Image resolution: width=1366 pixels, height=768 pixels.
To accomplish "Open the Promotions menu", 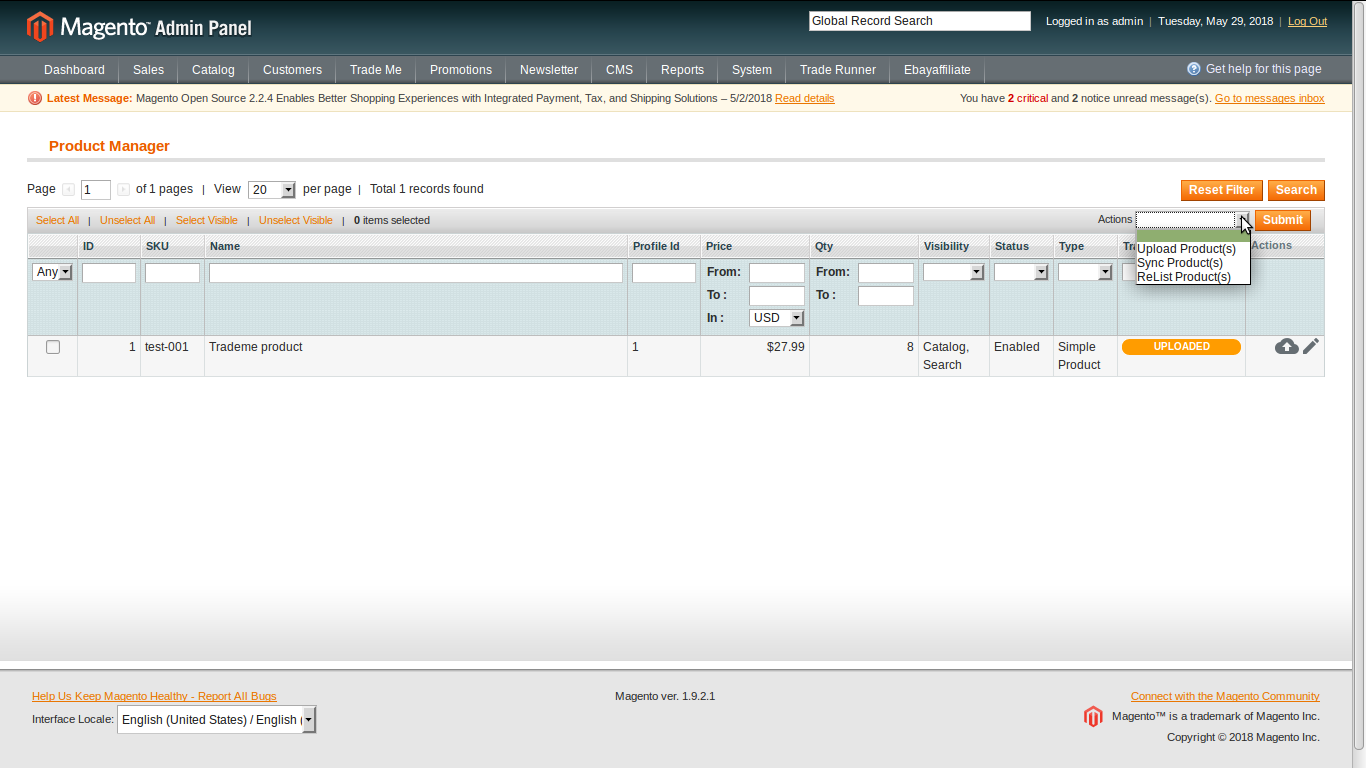I will click(x=461, y=70).
